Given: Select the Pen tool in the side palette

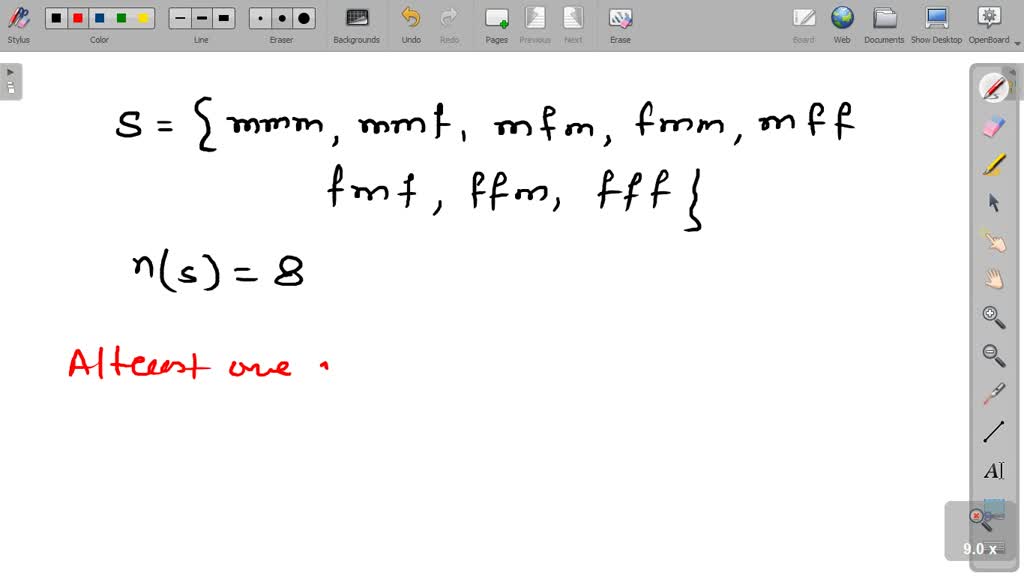Looking at the screenshot, I should (993, 89).
